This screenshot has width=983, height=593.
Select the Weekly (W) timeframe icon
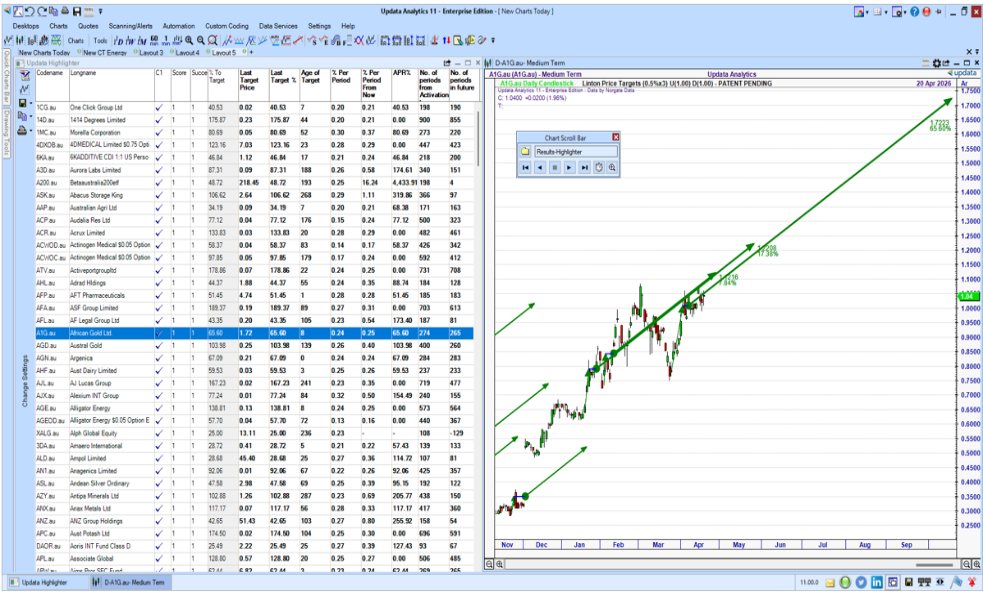[x=130, y=41]
